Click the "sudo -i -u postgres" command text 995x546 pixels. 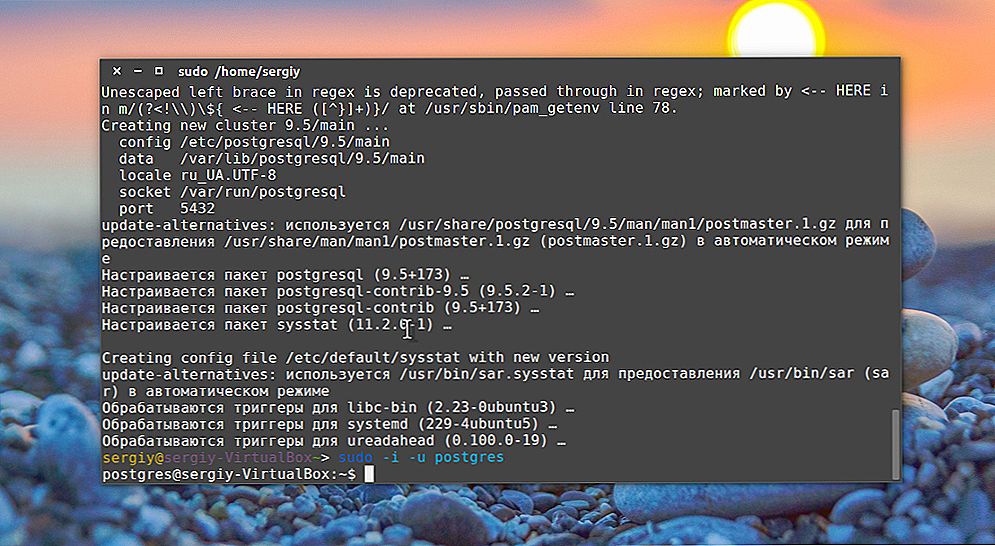[421, 457]
